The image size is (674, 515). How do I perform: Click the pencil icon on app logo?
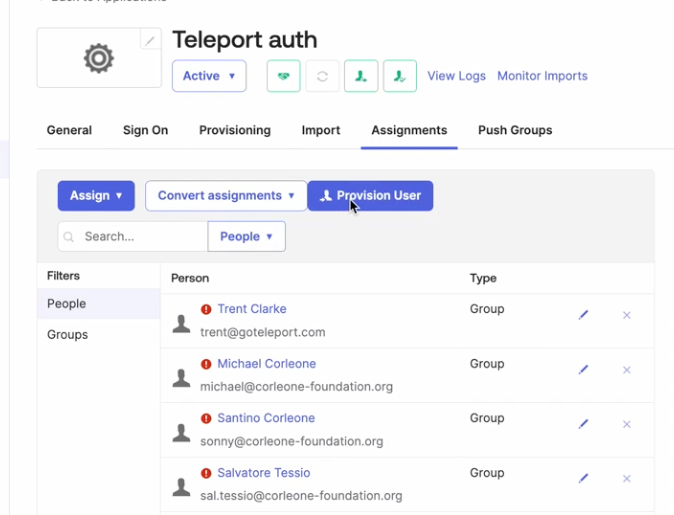[x=150, y=40]
